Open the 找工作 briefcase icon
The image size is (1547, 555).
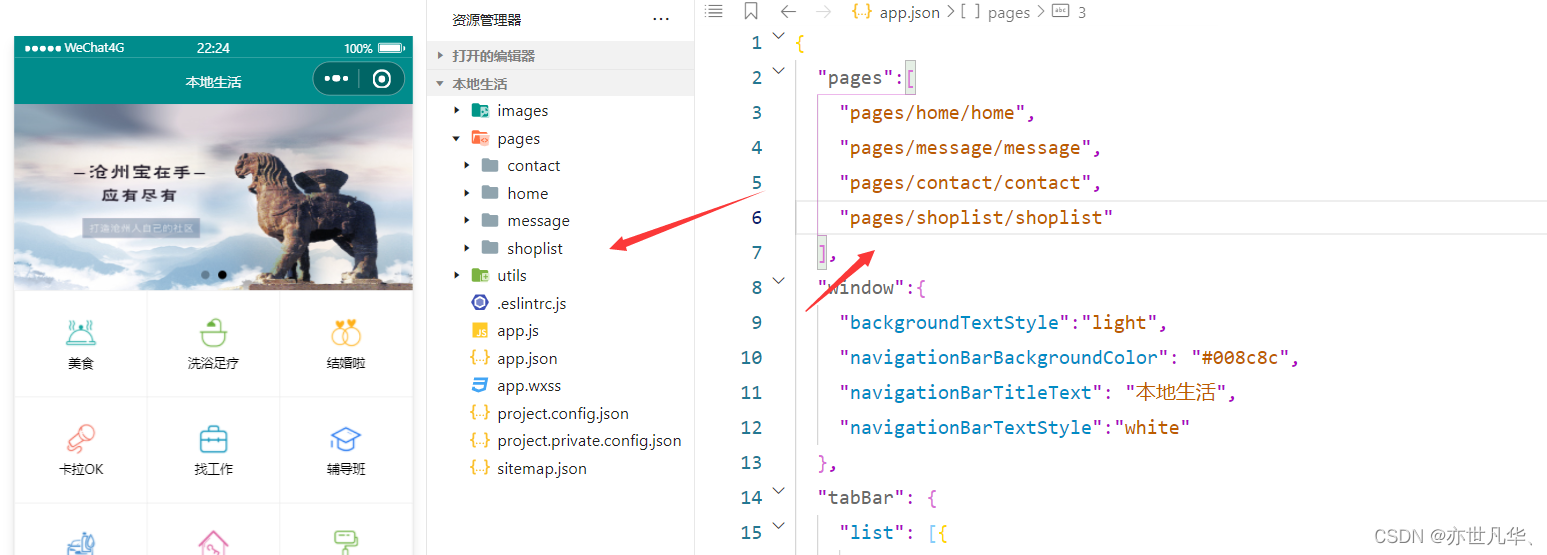213,439
